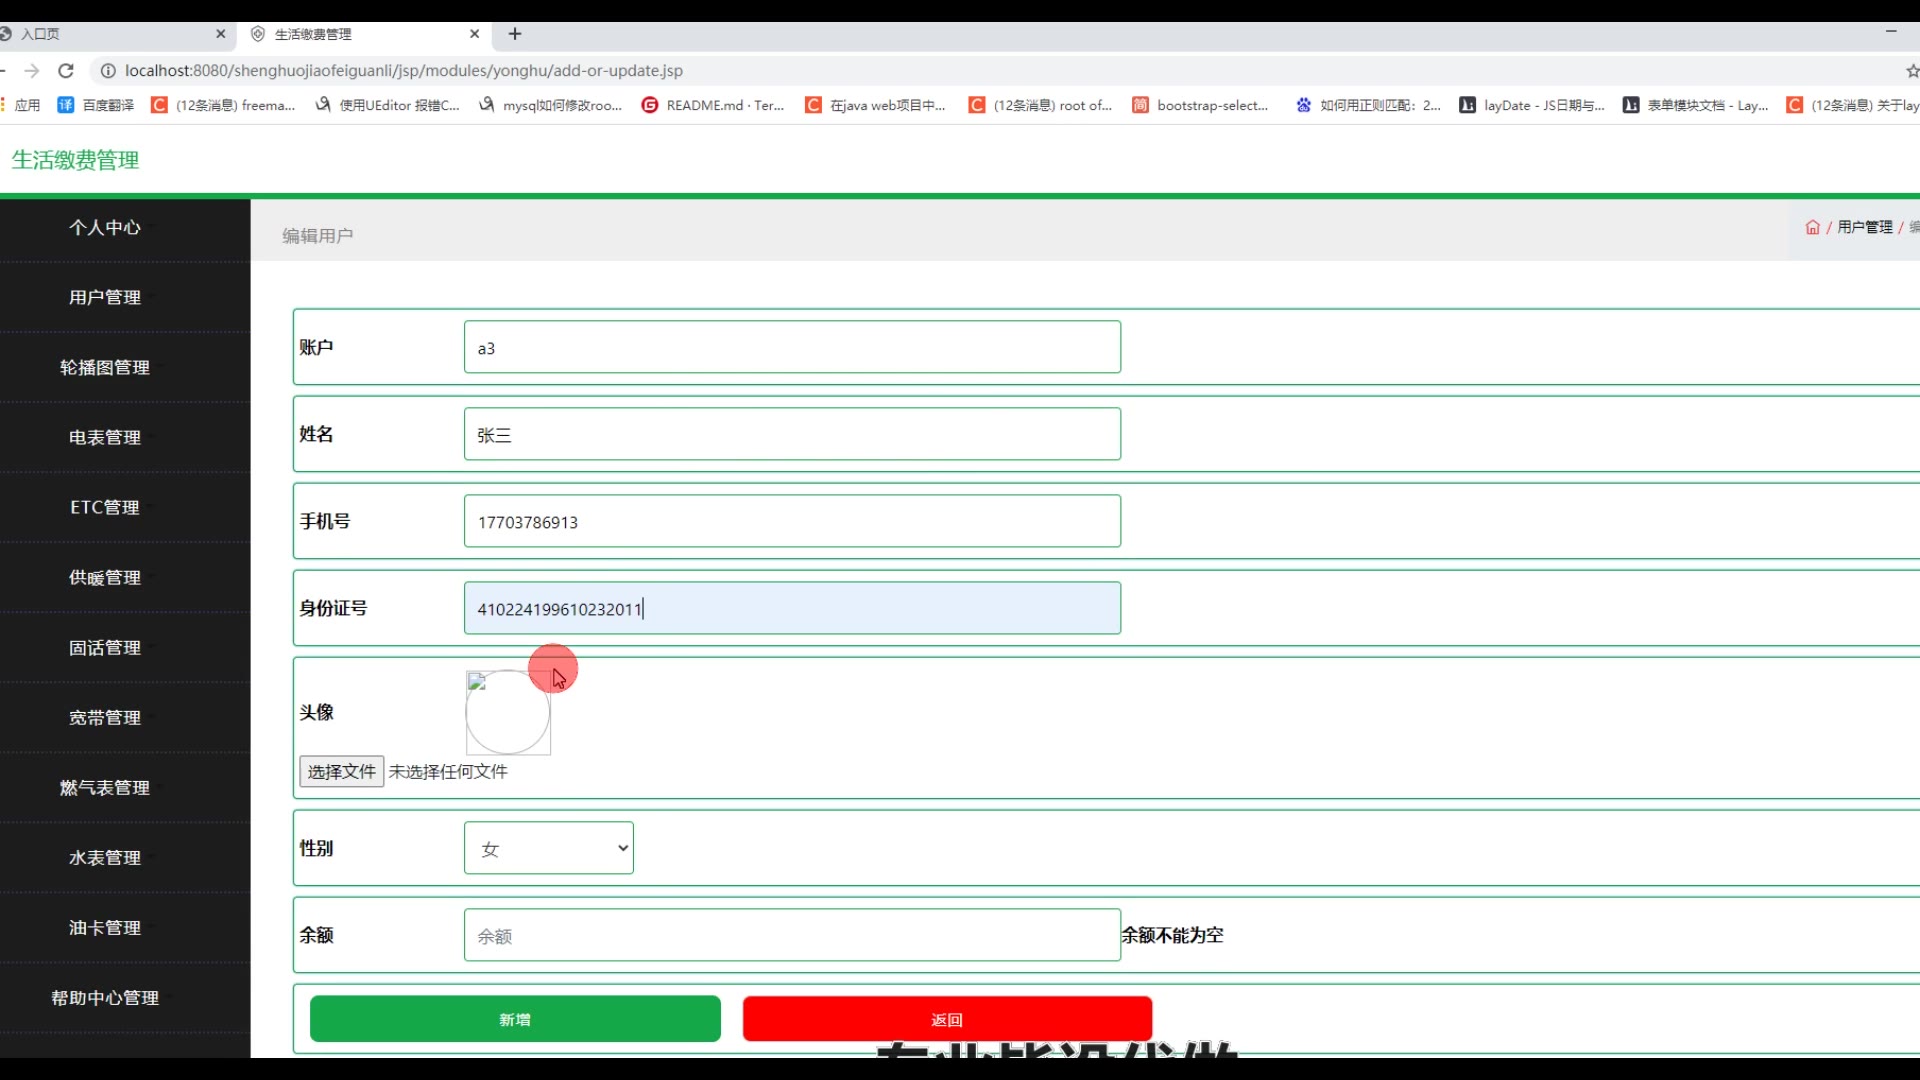1920x1080 pixels.
Task: Click the green 新增 button
Action: pos(515,1019)
